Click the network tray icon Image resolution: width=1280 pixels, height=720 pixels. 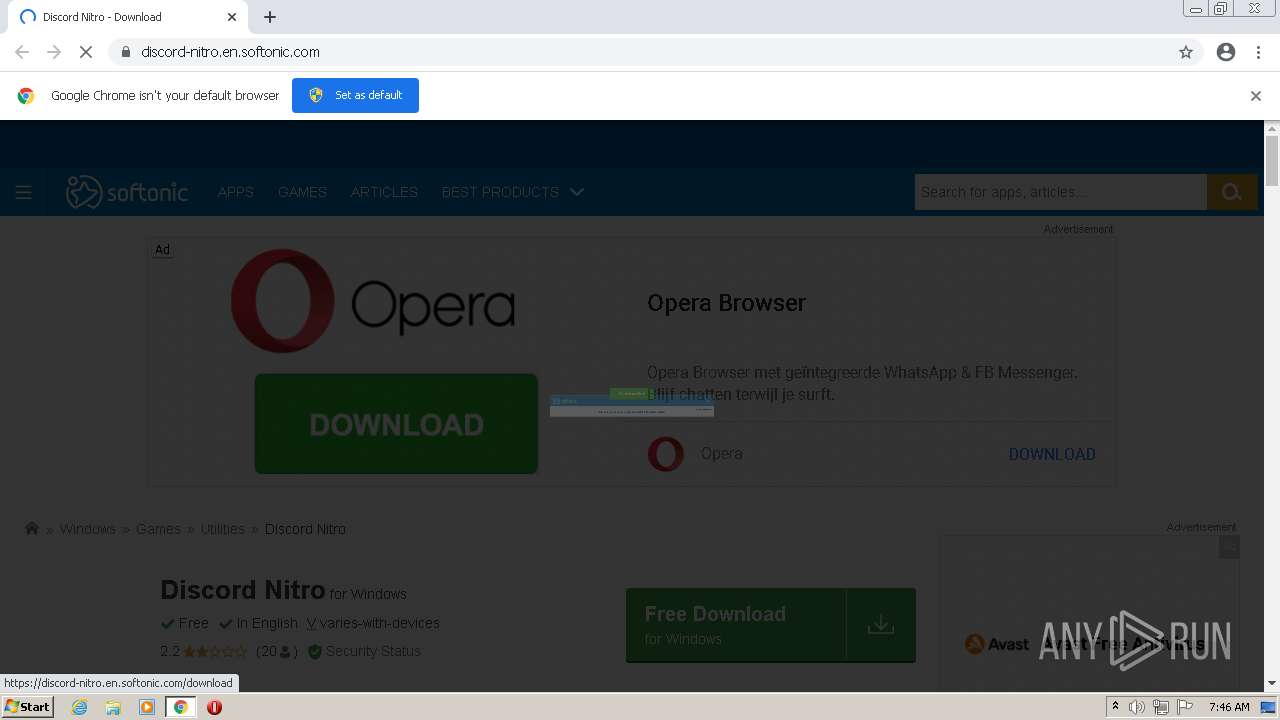1160,707
